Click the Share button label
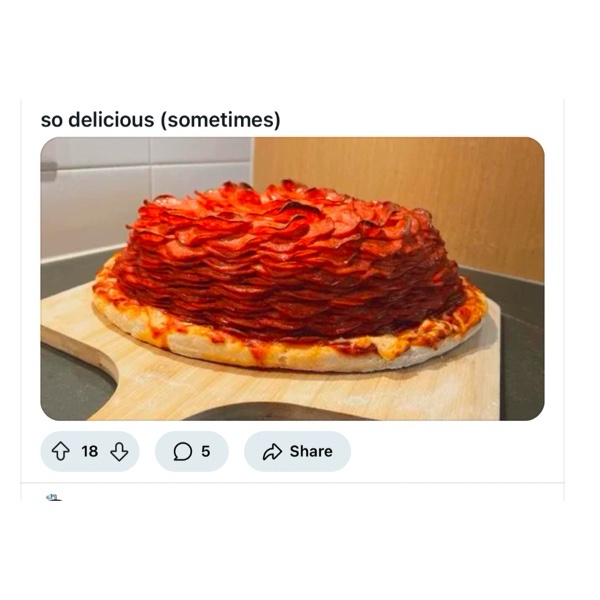 click(x=311, y=452)
